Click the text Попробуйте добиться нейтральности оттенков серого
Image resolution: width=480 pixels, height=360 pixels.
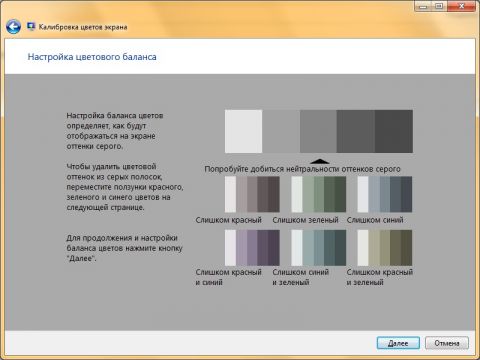[302, 169]
